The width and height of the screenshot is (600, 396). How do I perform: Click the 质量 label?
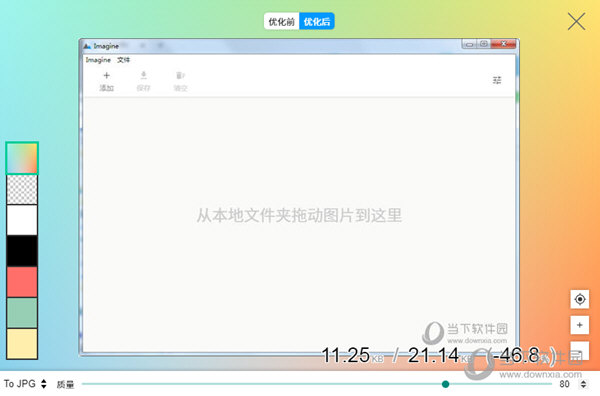click(x=65, y=384)
